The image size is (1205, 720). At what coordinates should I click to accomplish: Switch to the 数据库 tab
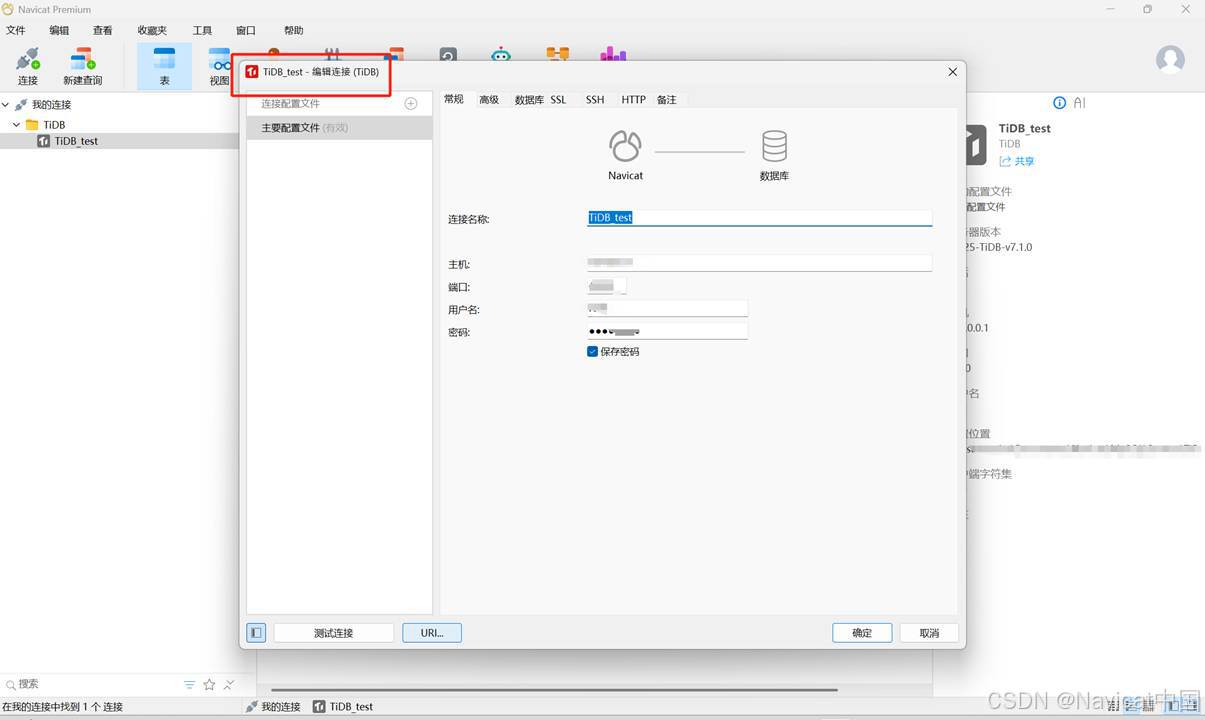529,100
